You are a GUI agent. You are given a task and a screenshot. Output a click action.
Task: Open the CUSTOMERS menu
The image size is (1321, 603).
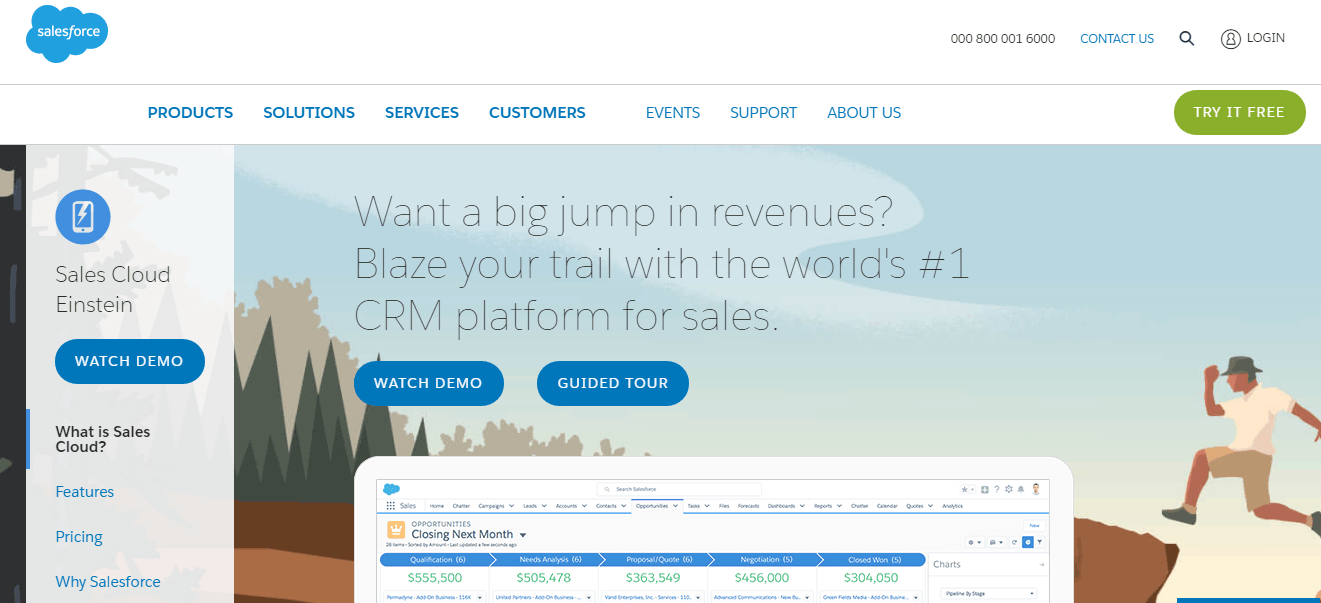click(x=537, y=113)
